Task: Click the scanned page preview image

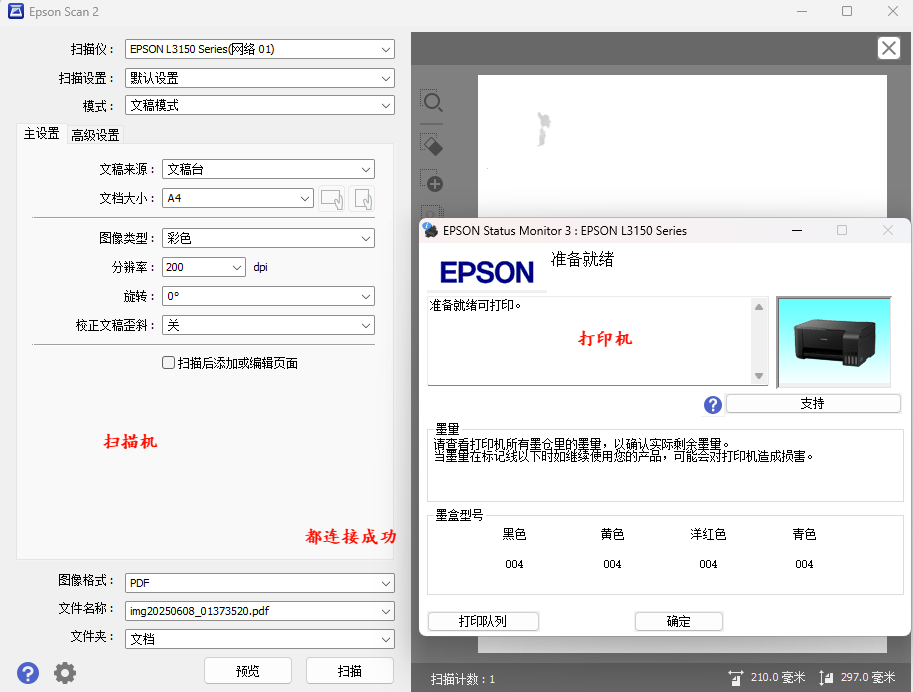Action: coord(682,146)
